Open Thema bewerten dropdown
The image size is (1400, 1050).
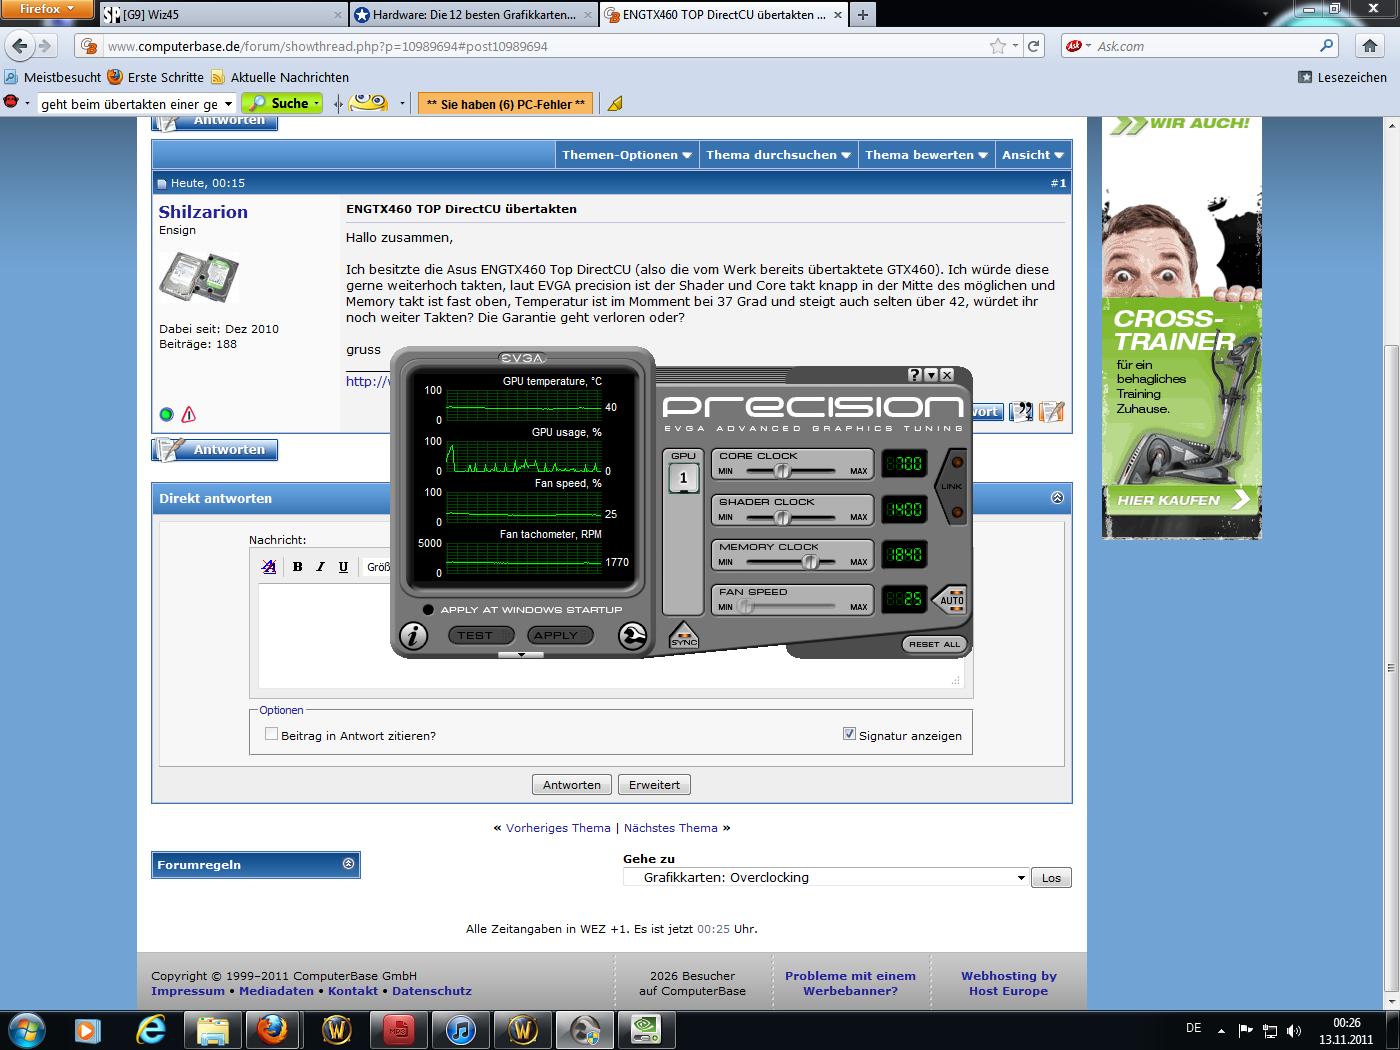pyautogui.click(x=926, y=155)
